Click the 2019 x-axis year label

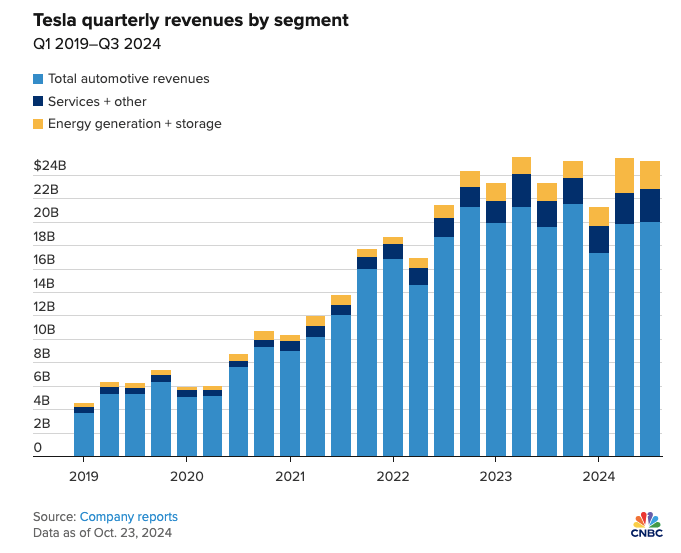tap(84, 477)
